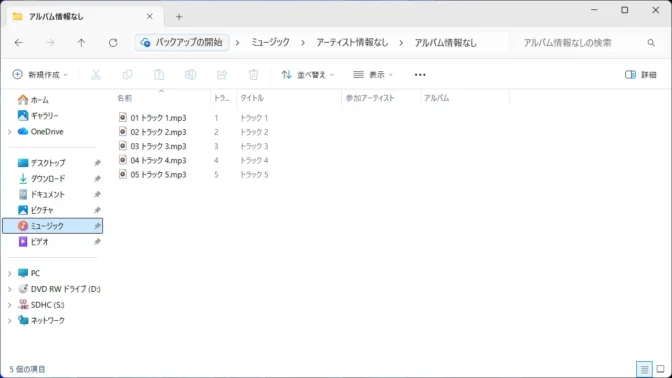Select the 05 トラック 5.mp3 file icon
The height and width of the screenshot is (378, 672).
(x=123, y=174)
